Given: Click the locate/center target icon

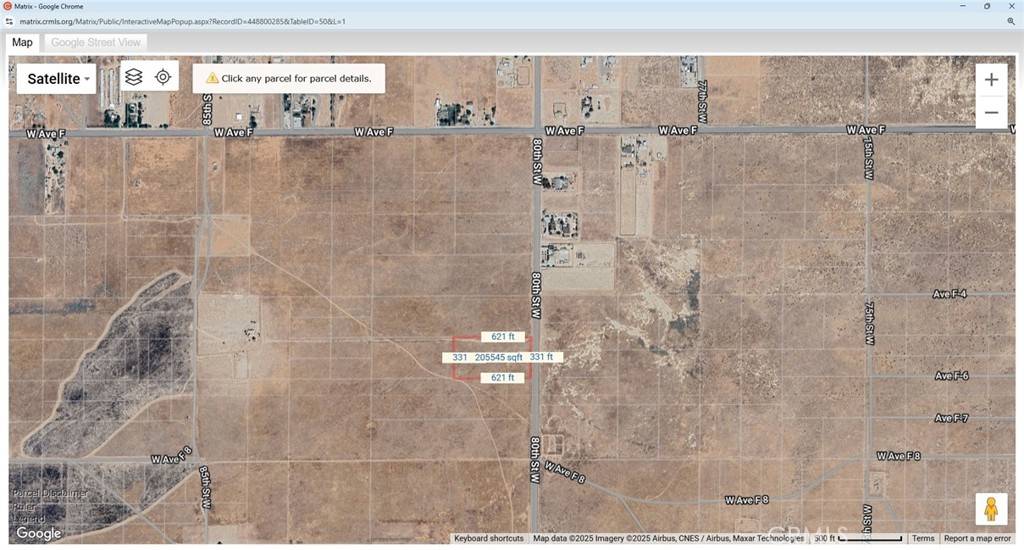Looking at the screenshot, I should (x=163, y=77).
